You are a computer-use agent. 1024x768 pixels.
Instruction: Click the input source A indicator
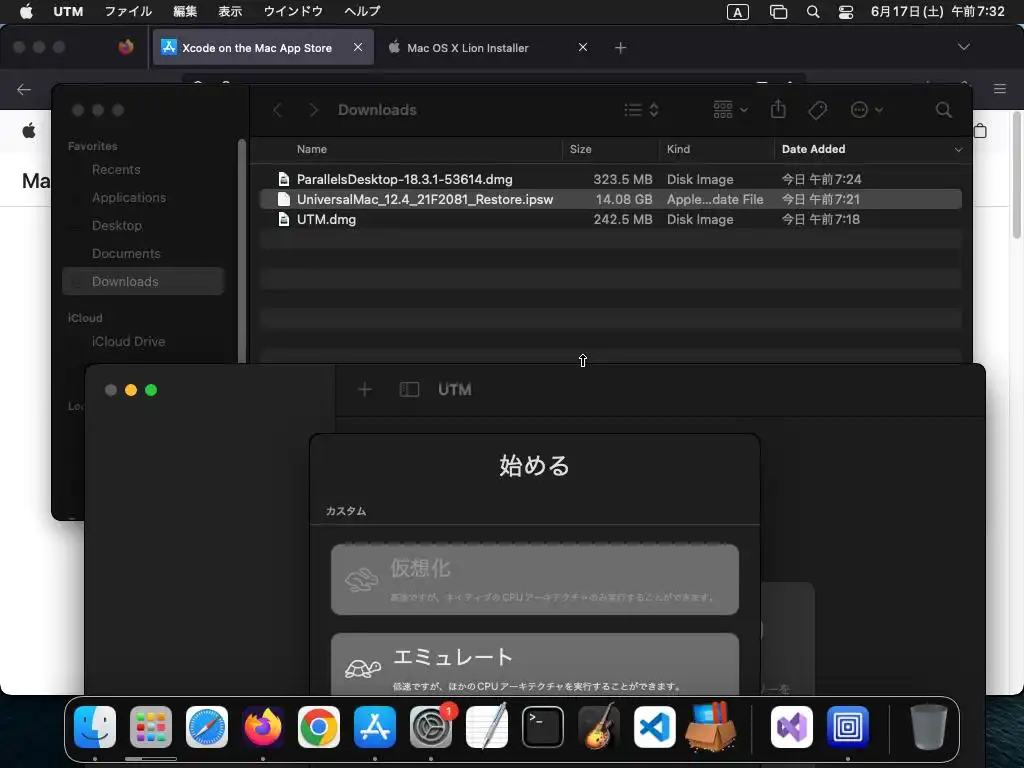(x=737, y=12)
